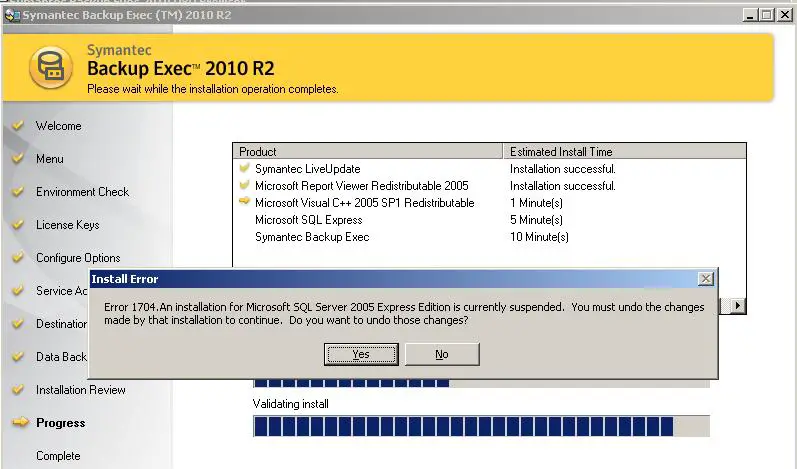Select the Symantec LiveUpdate row
The width and height of the screenshot is (797, 469).
(x=489, y=169)
